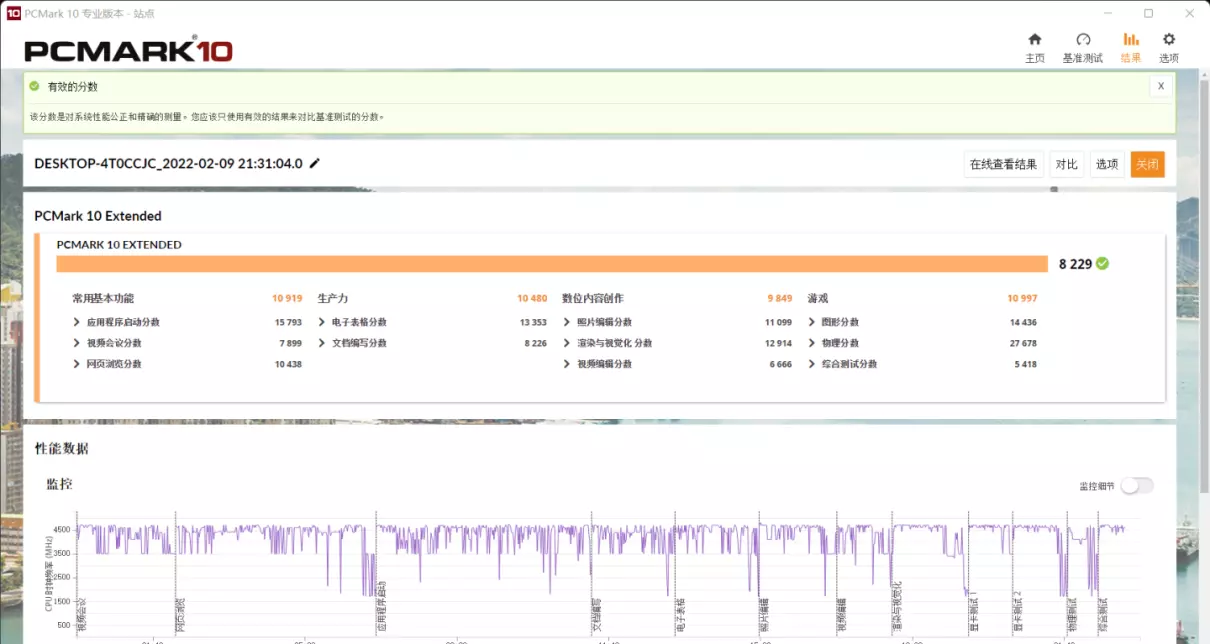Expand 视频会议分数 row
This screenshot has width=1210, height=644.
[x=77, y=343]
